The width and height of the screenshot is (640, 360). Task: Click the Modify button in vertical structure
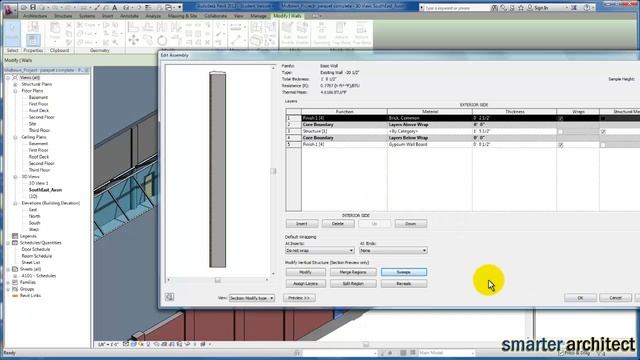coord(306,272)
